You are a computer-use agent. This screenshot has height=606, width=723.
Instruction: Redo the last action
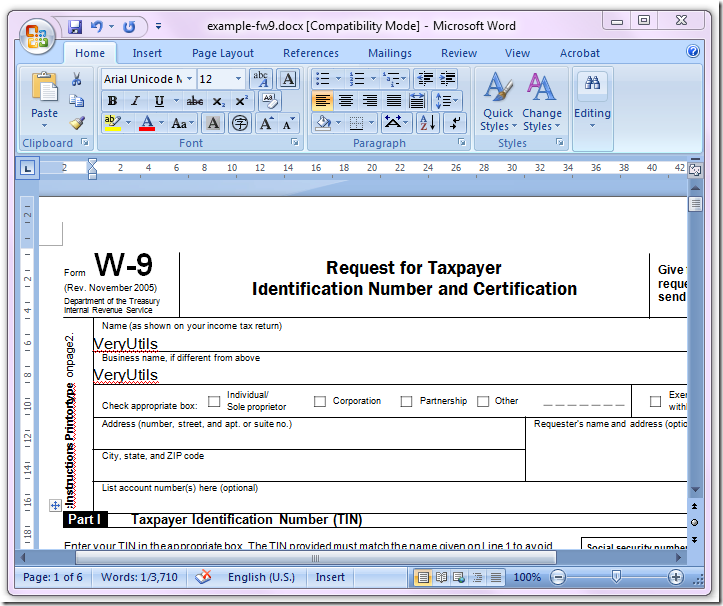click(x=129, y=27)
